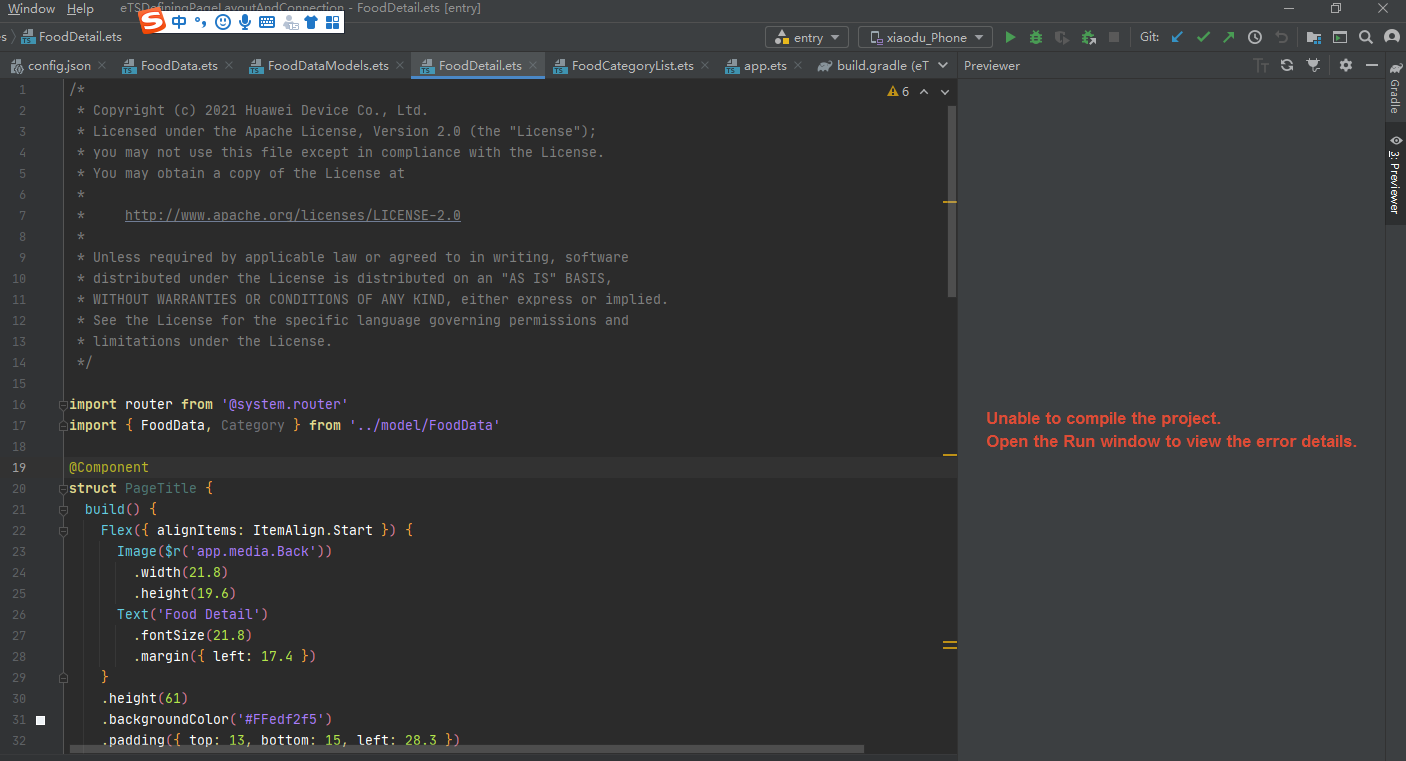Switch to FoodCategoryList.ets tab
This screenshot has width=1406, height=761.
tap(632, 66)
